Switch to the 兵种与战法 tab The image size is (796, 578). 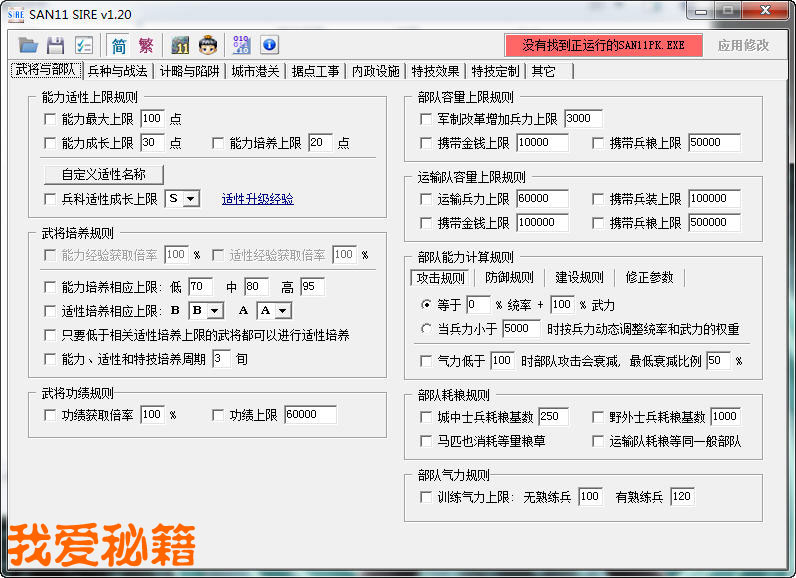pyautogui.click(x=118, y=71)
